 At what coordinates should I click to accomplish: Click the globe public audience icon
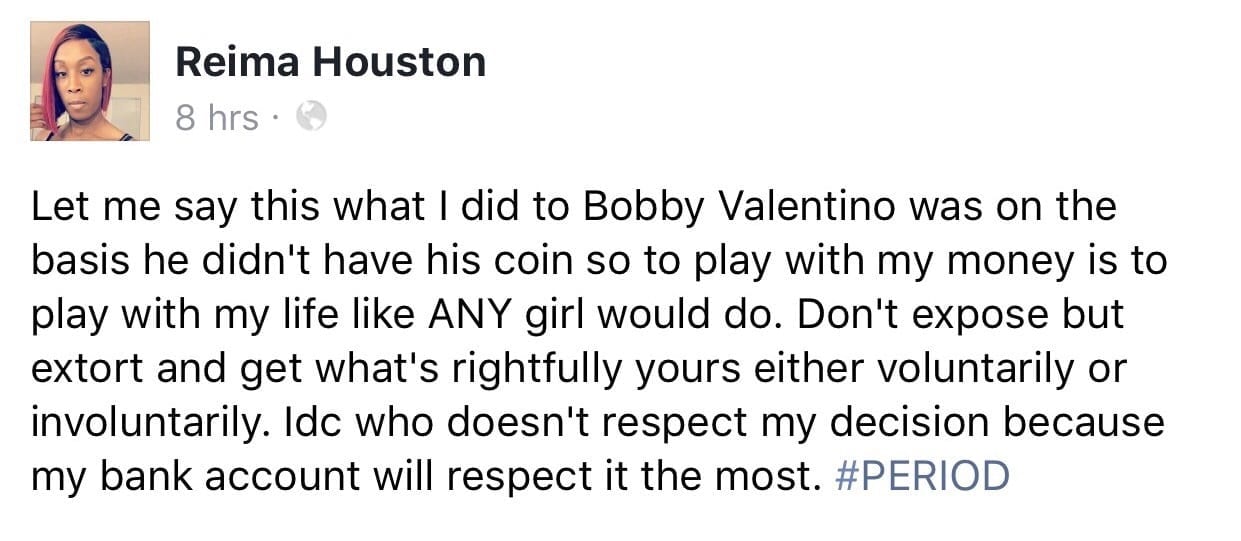[x=312, y=119]
